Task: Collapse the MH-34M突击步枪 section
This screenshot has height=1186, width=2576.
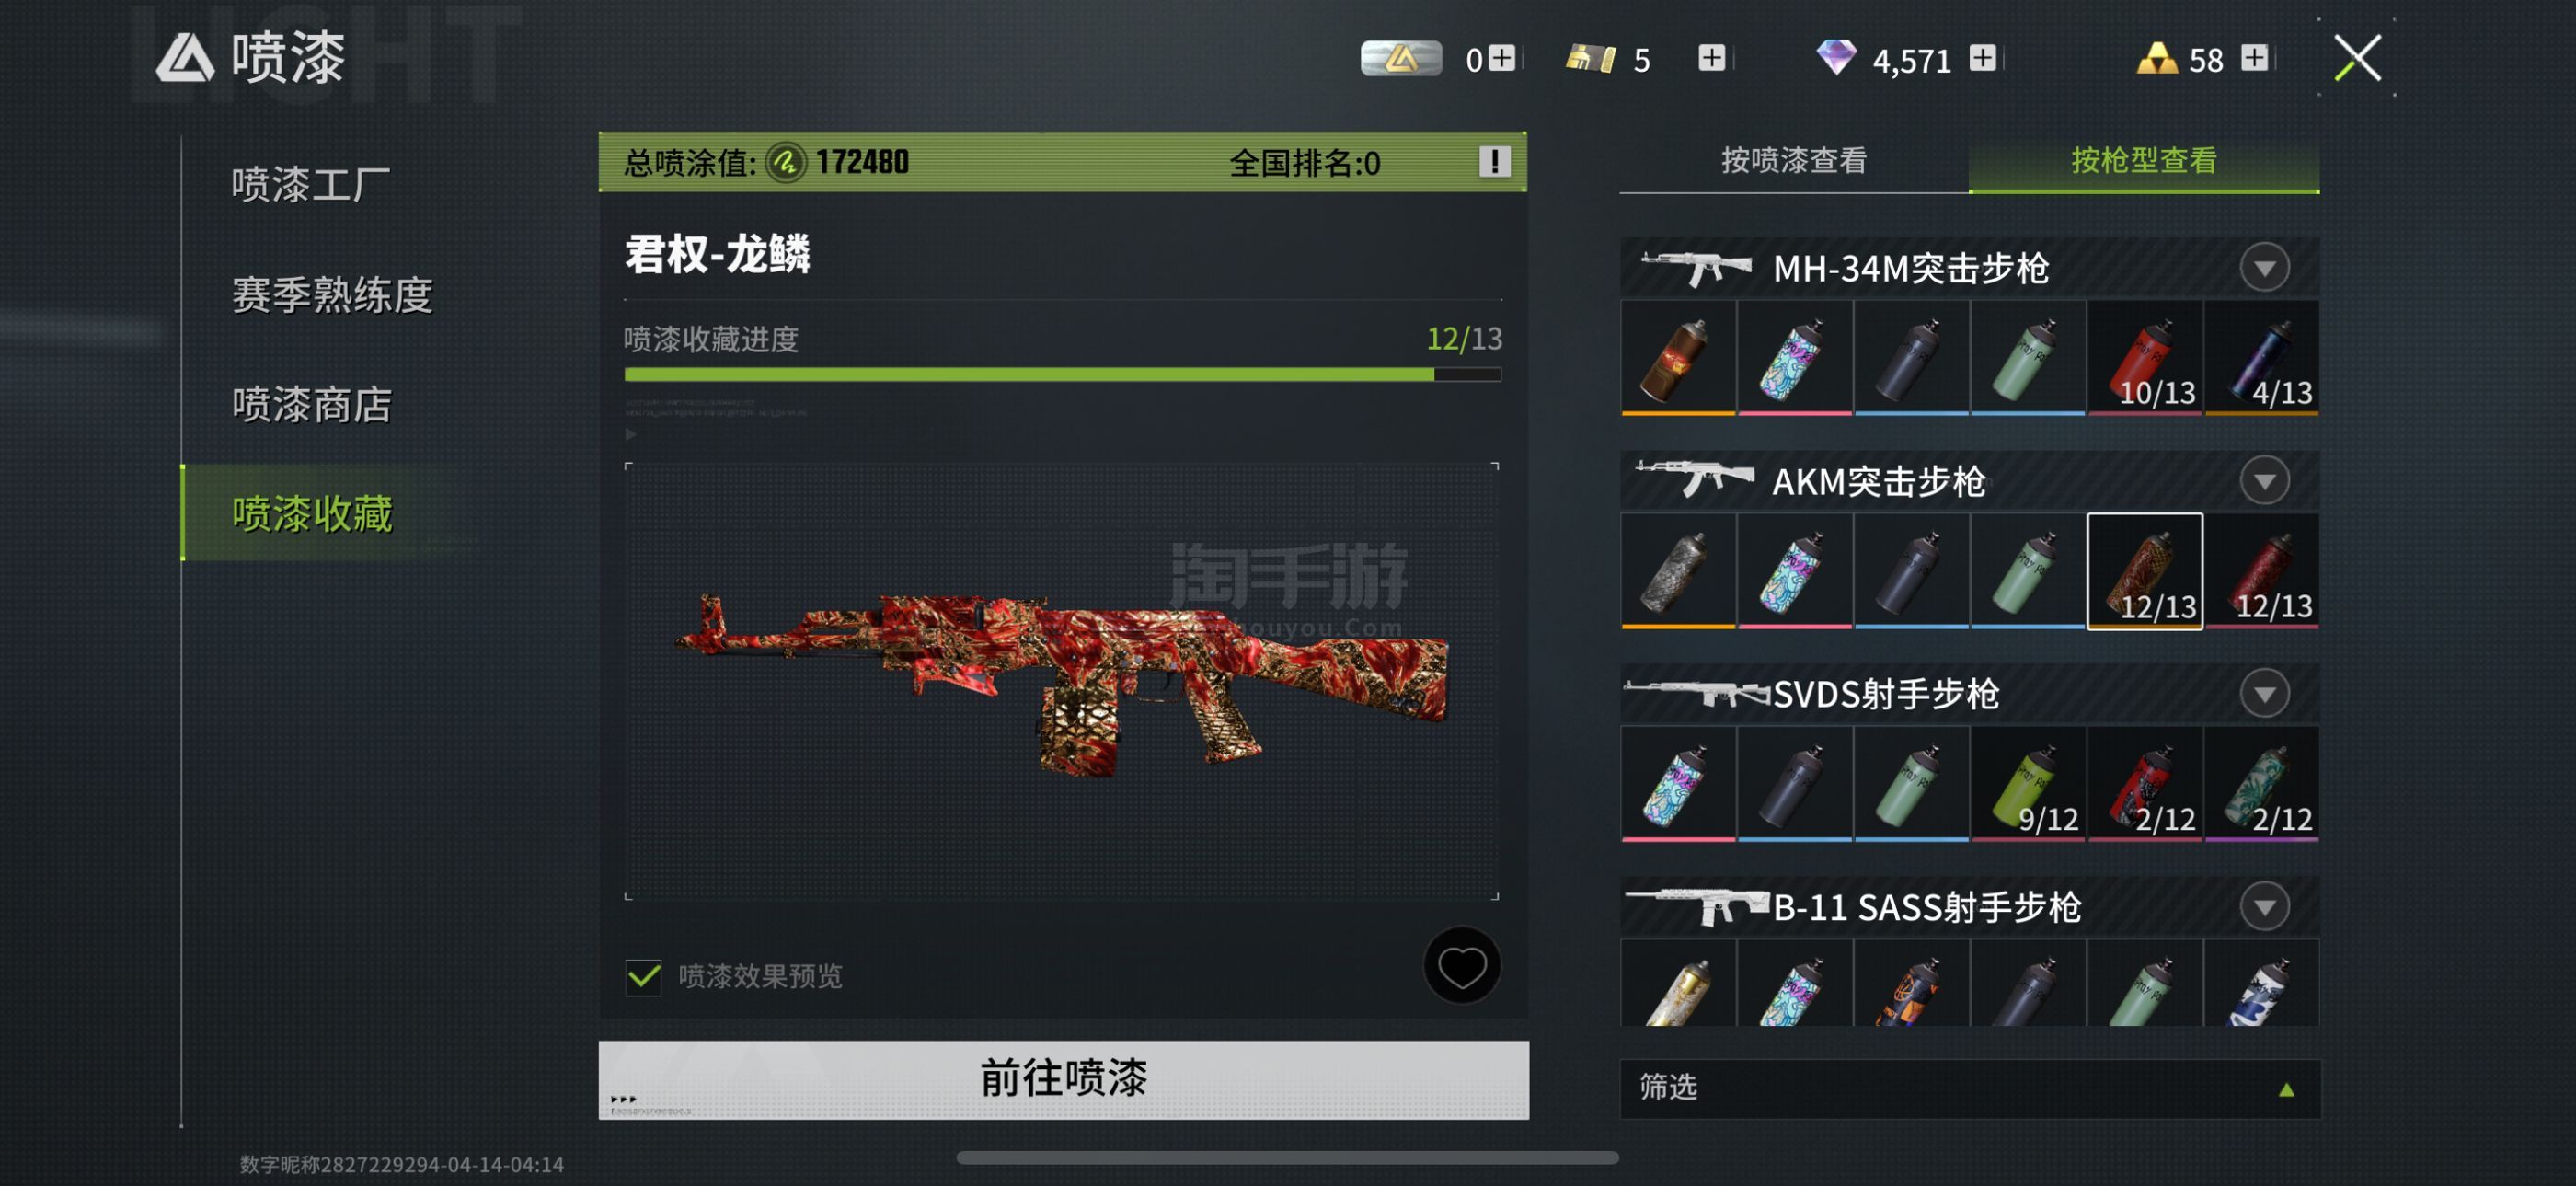Action: [x=2264, y=268]
